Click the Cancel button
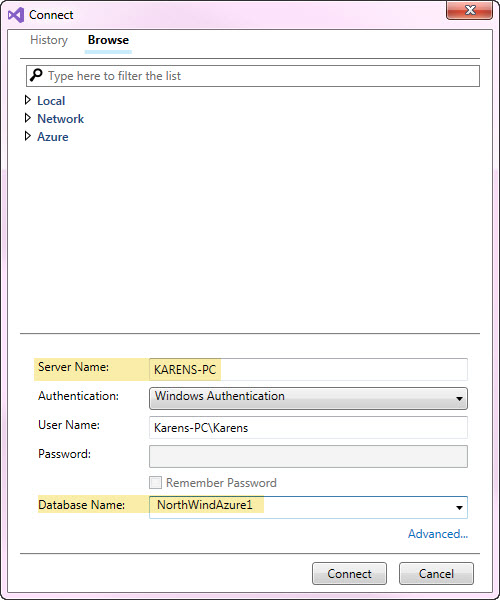 tap(436, 574)
